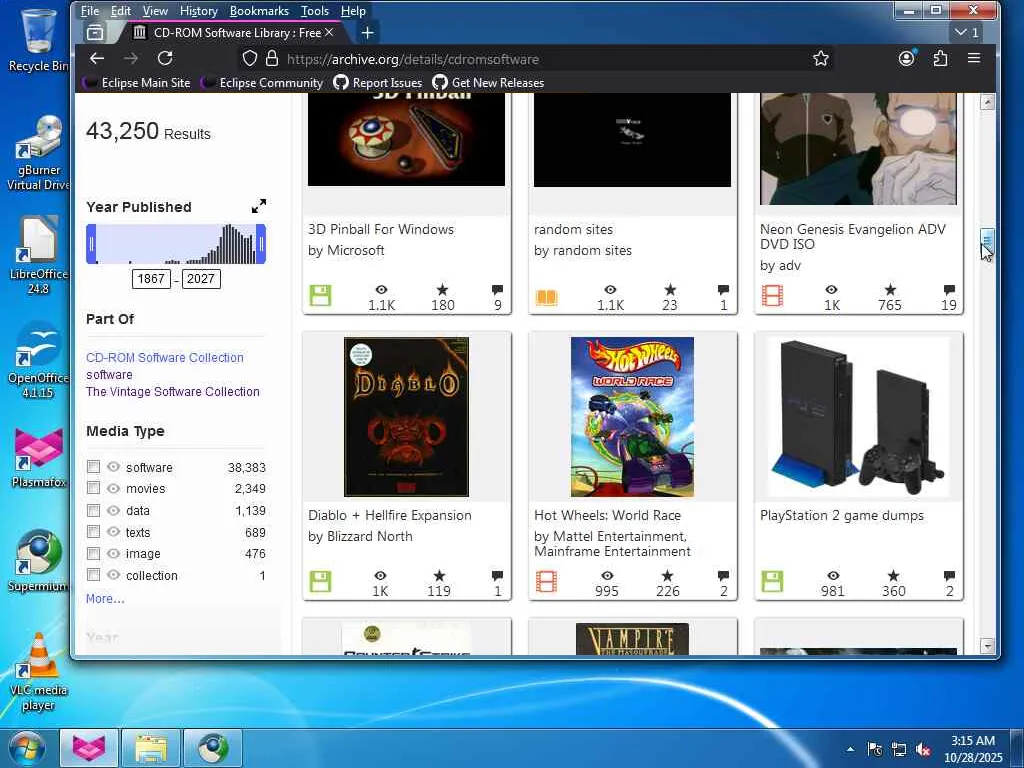Click the address bar URL
The width and height of the screenshot is (1024, 768).
click(413, 59)
